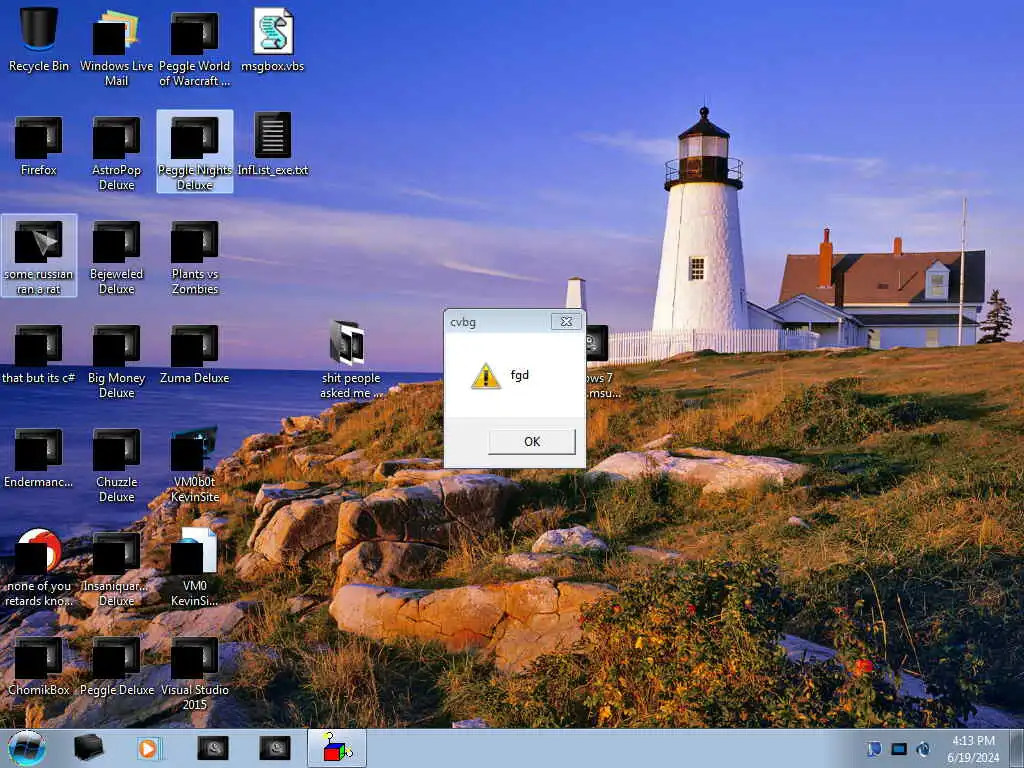Select the .msu file behind the dialog
1024x768 pixels.
600,362
